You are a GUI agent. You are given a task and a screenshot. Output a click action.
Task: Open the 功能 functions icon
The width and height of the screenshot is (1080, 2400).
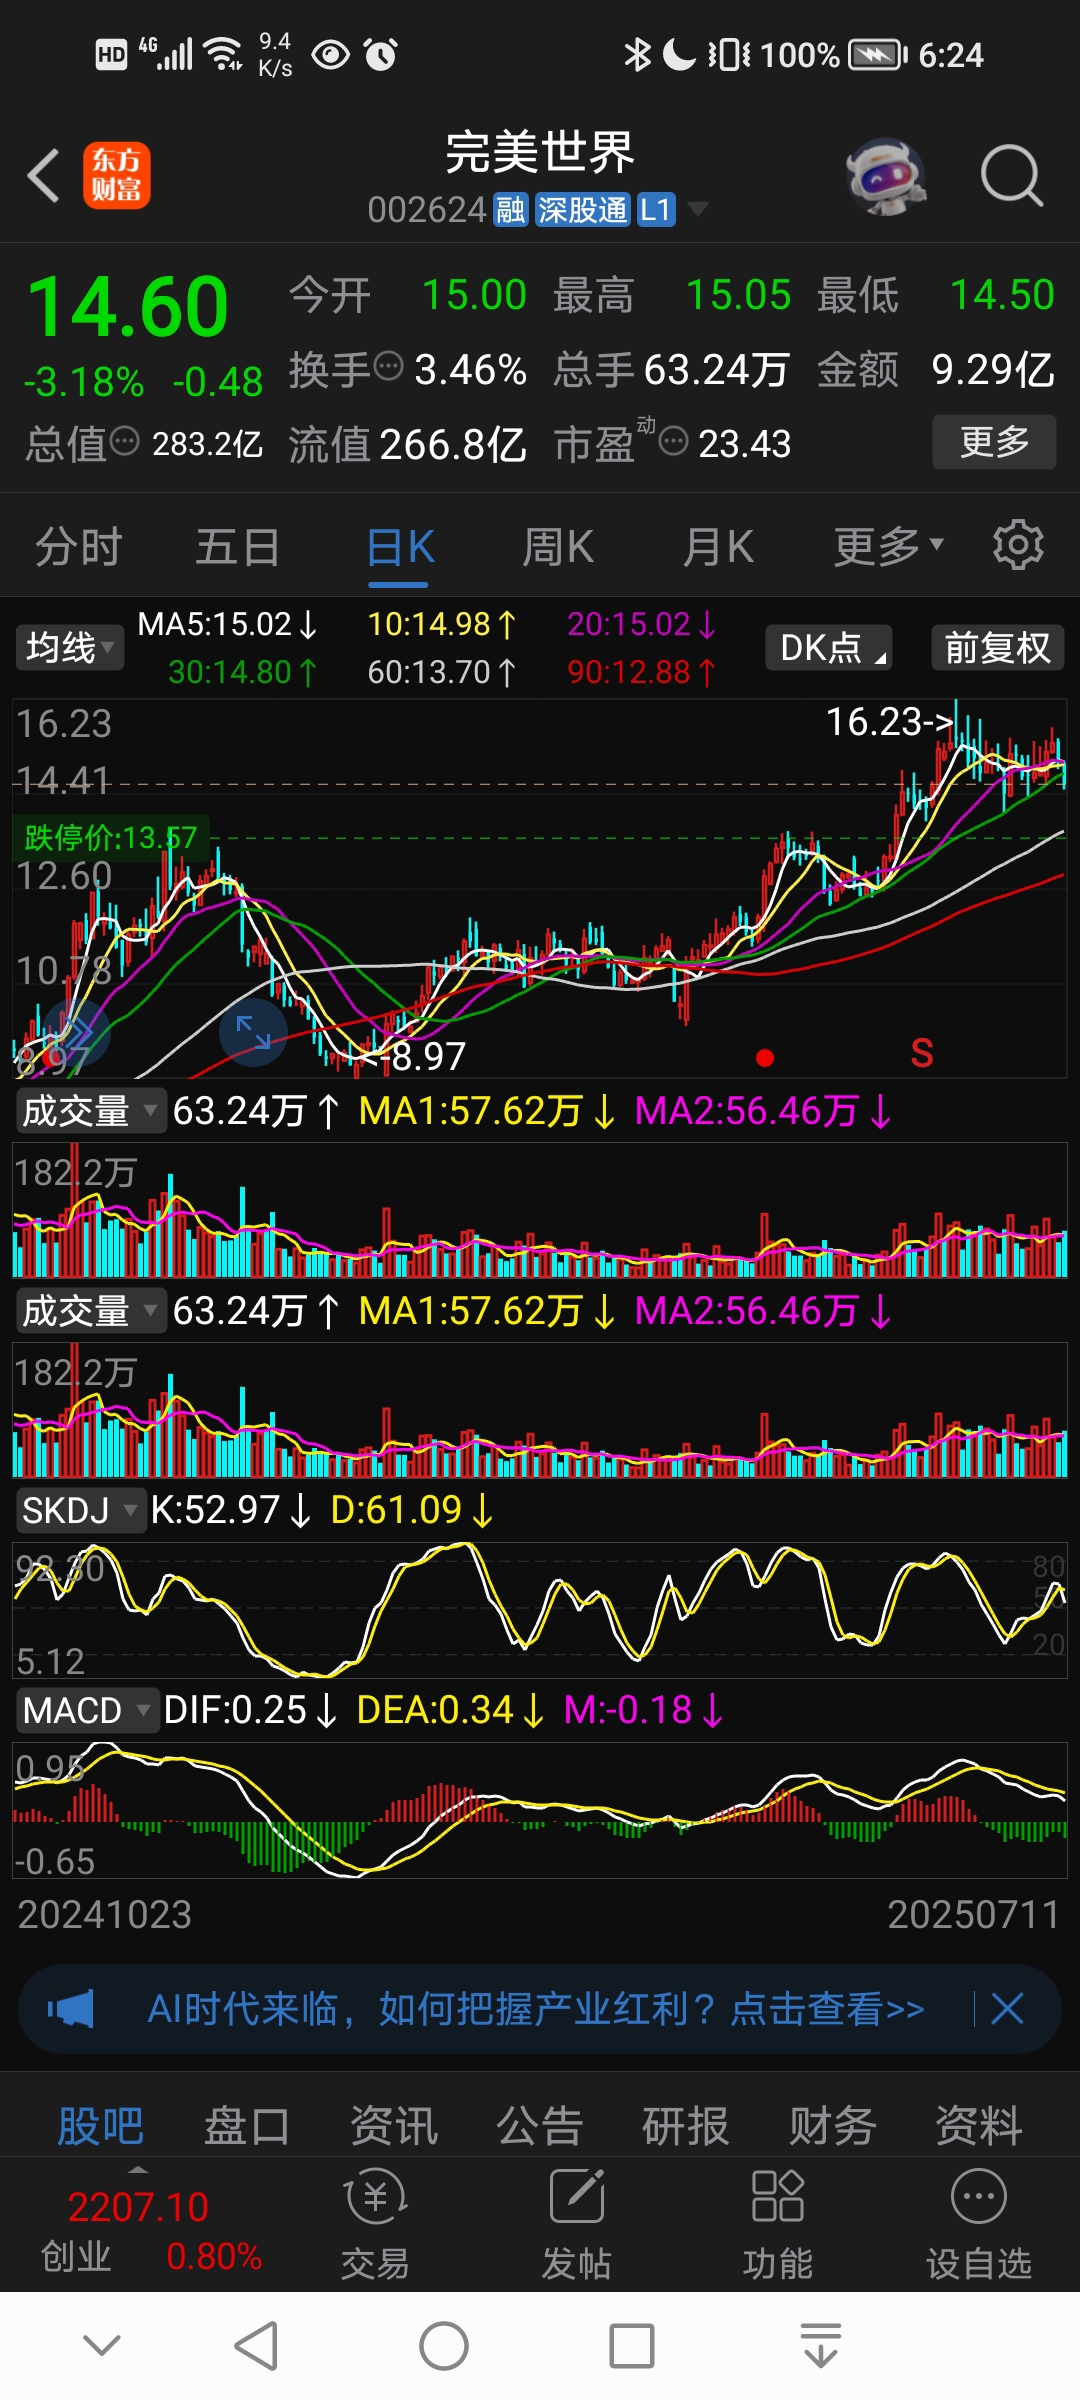[x=778, y=2224]
